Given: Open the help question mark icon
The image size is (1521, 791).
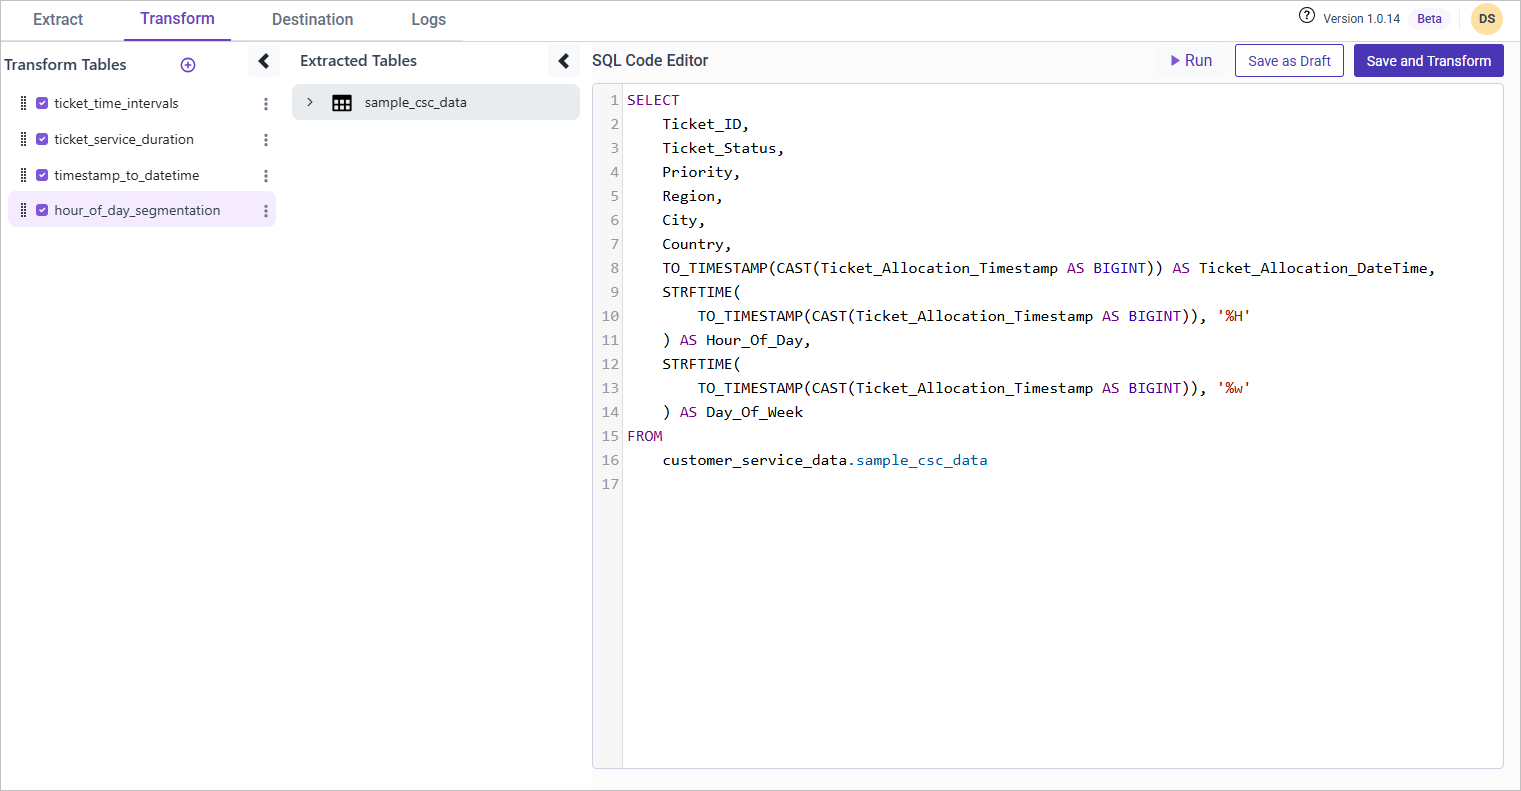Looking at the screenshot, I should (x=1306, y=16).
